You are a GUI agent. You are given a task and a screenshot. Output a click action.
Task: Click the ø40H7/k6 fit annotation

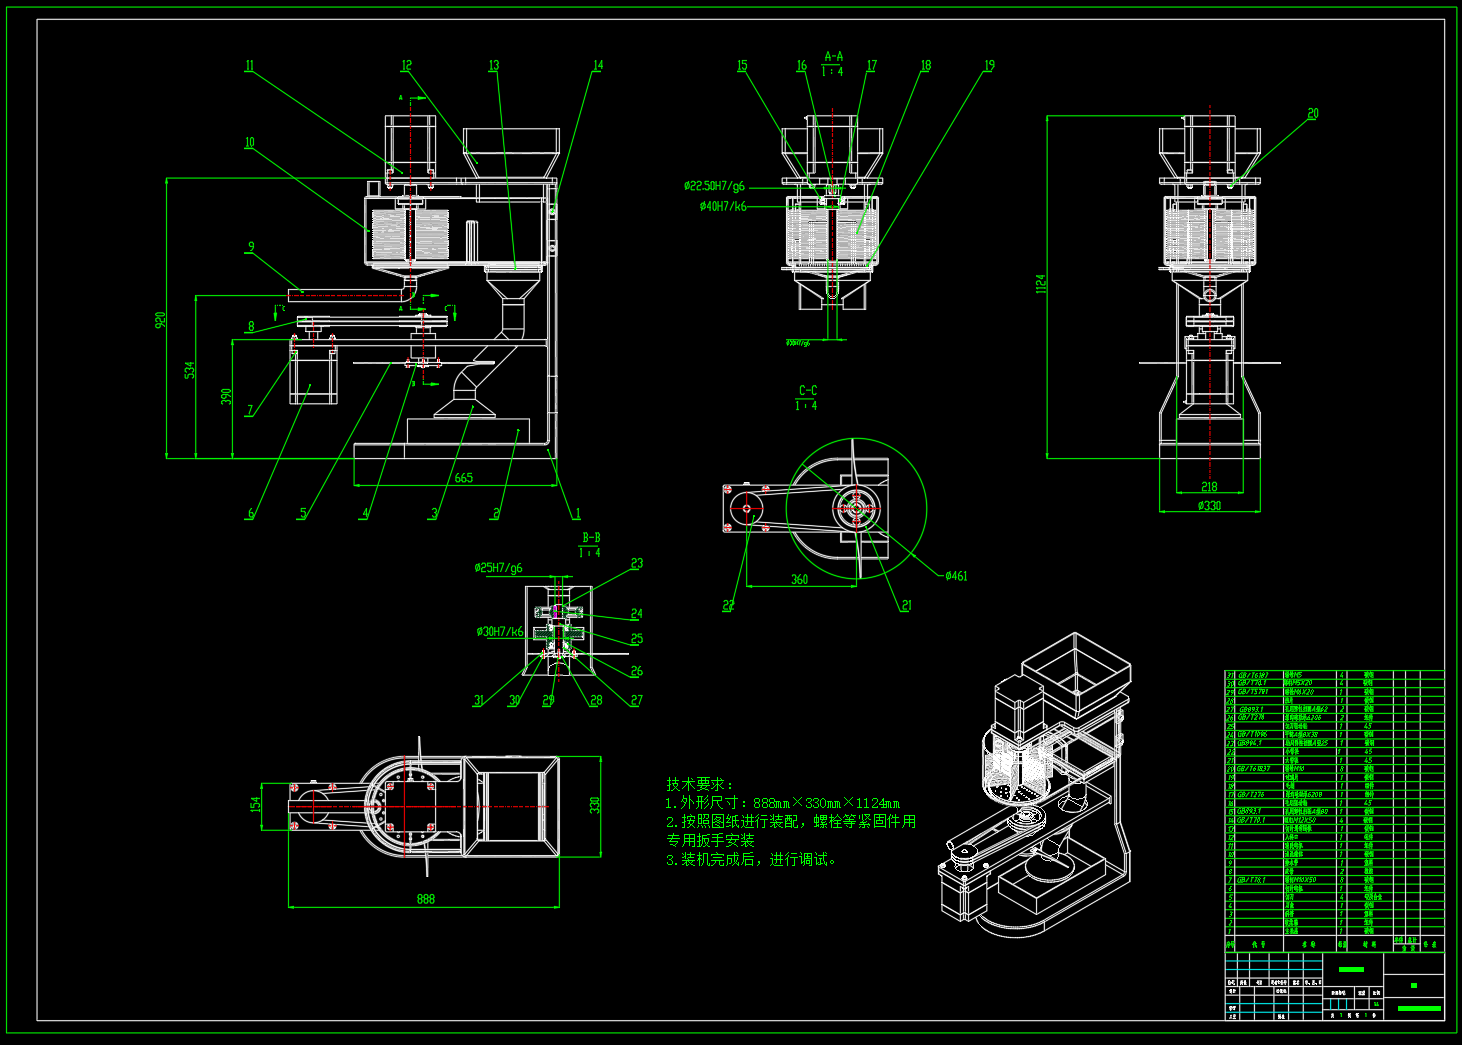(723, 207)
